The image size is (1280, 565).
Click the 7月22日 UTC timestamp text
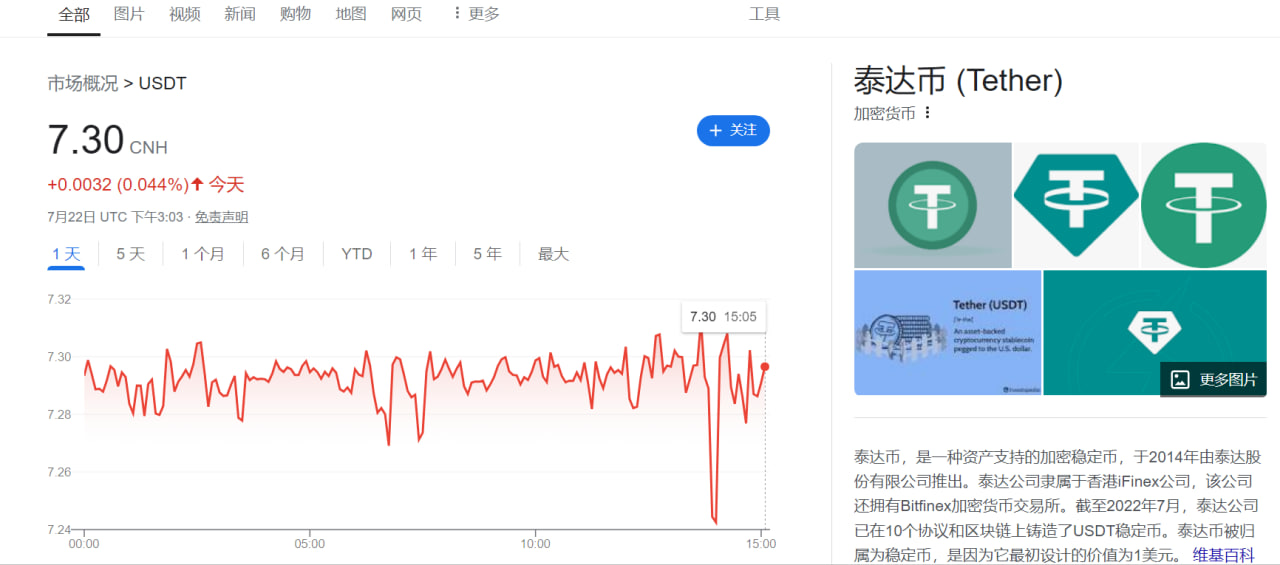pyautogui.click(x=115, y=217)
